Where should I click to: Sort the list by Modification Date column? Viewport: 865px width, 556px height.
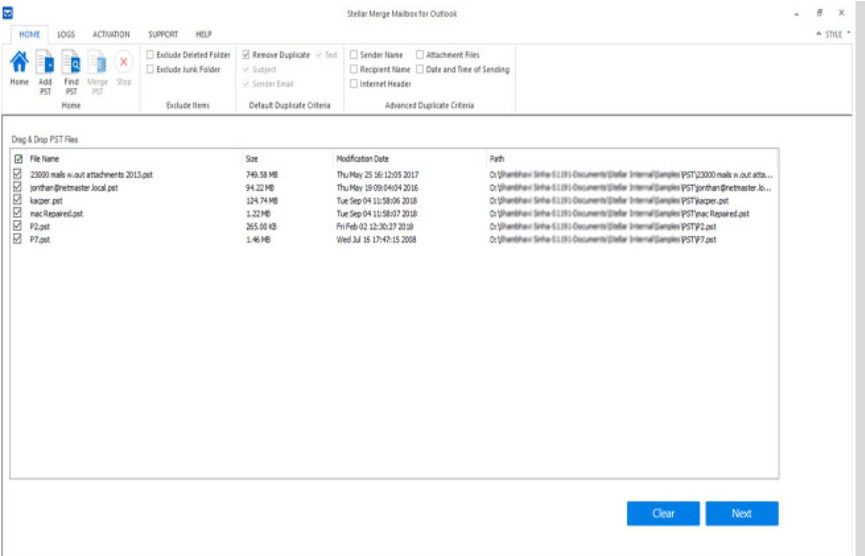(363, 159)
